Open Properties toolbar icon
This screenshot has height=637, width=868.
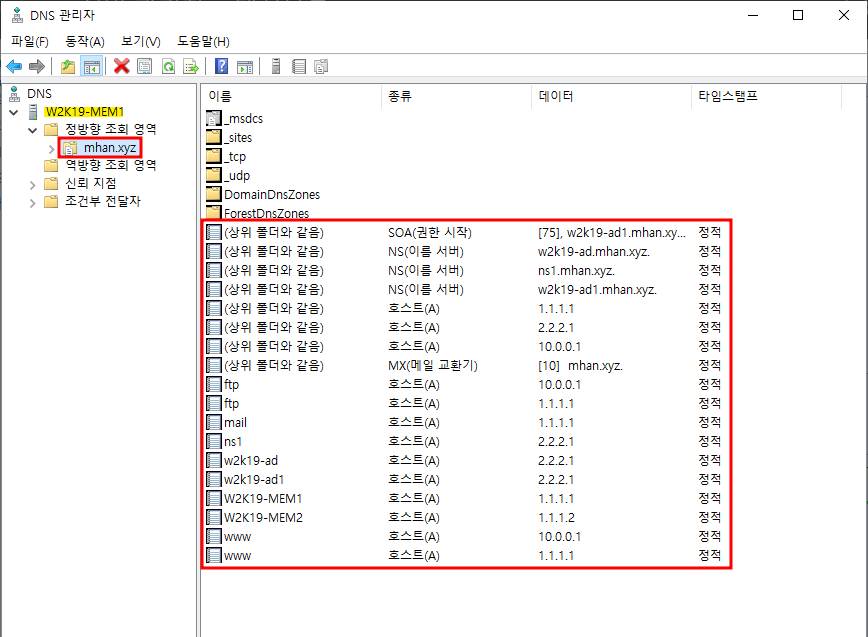(144, 67)
